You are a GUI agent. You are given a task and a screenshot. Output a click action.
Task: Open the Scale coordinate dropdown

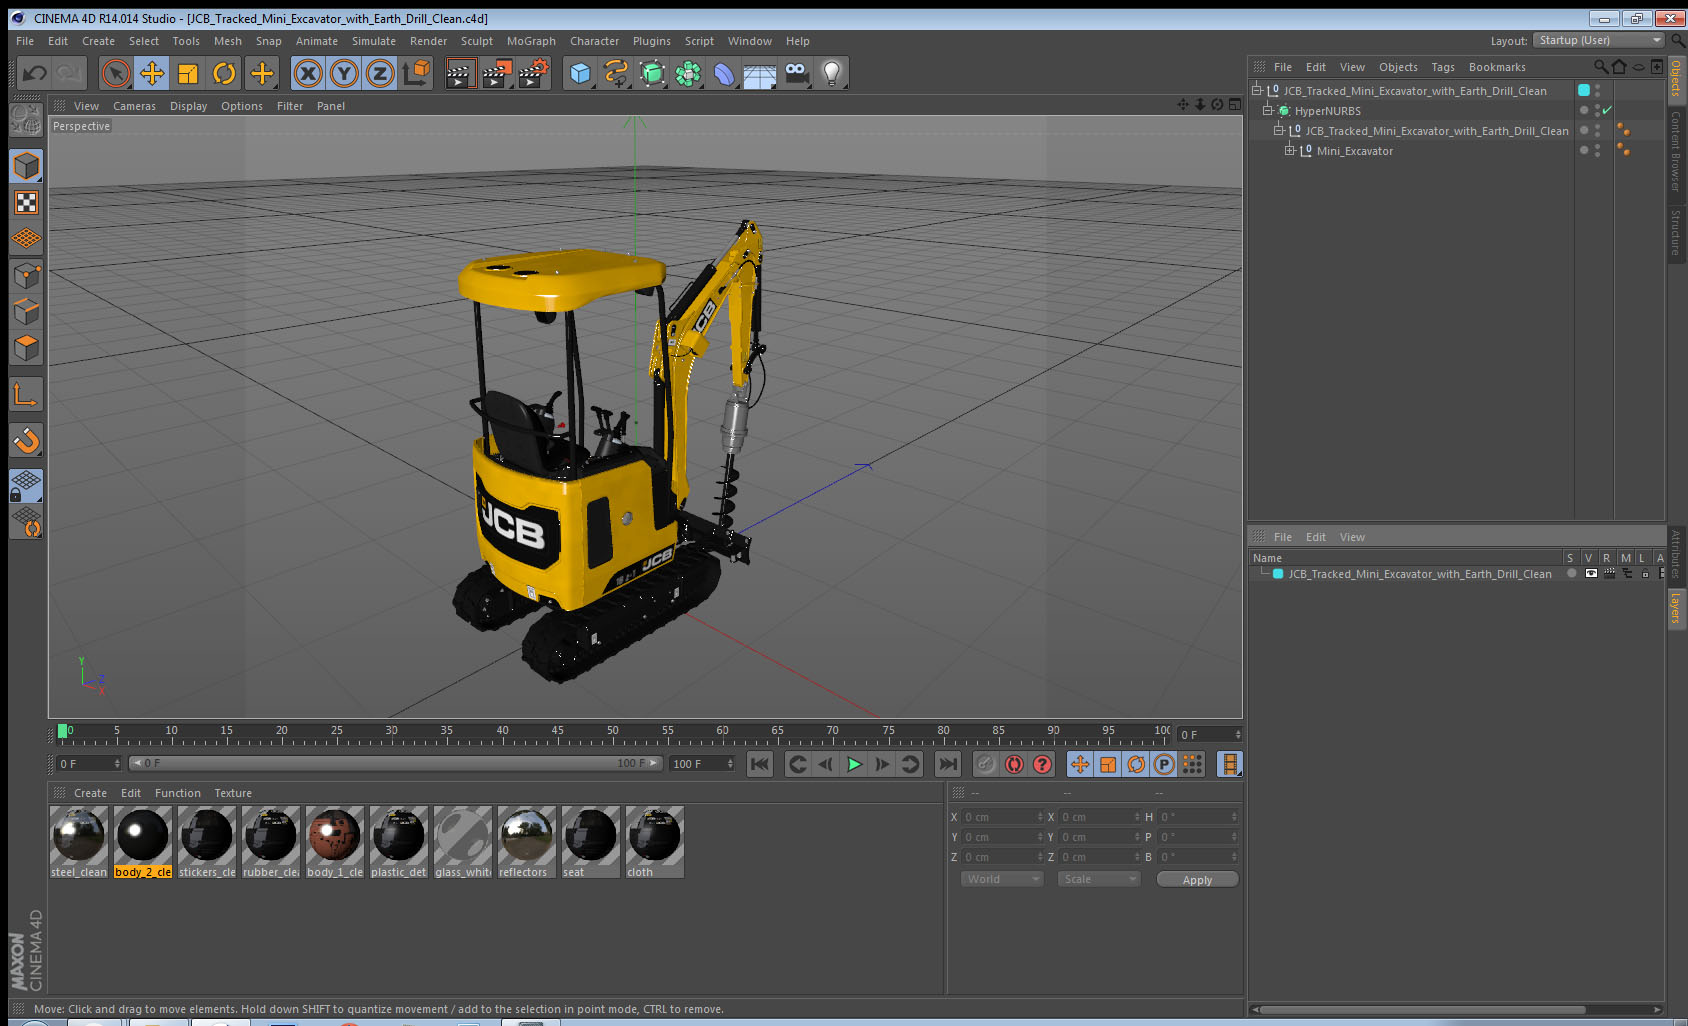(1099, 879)
